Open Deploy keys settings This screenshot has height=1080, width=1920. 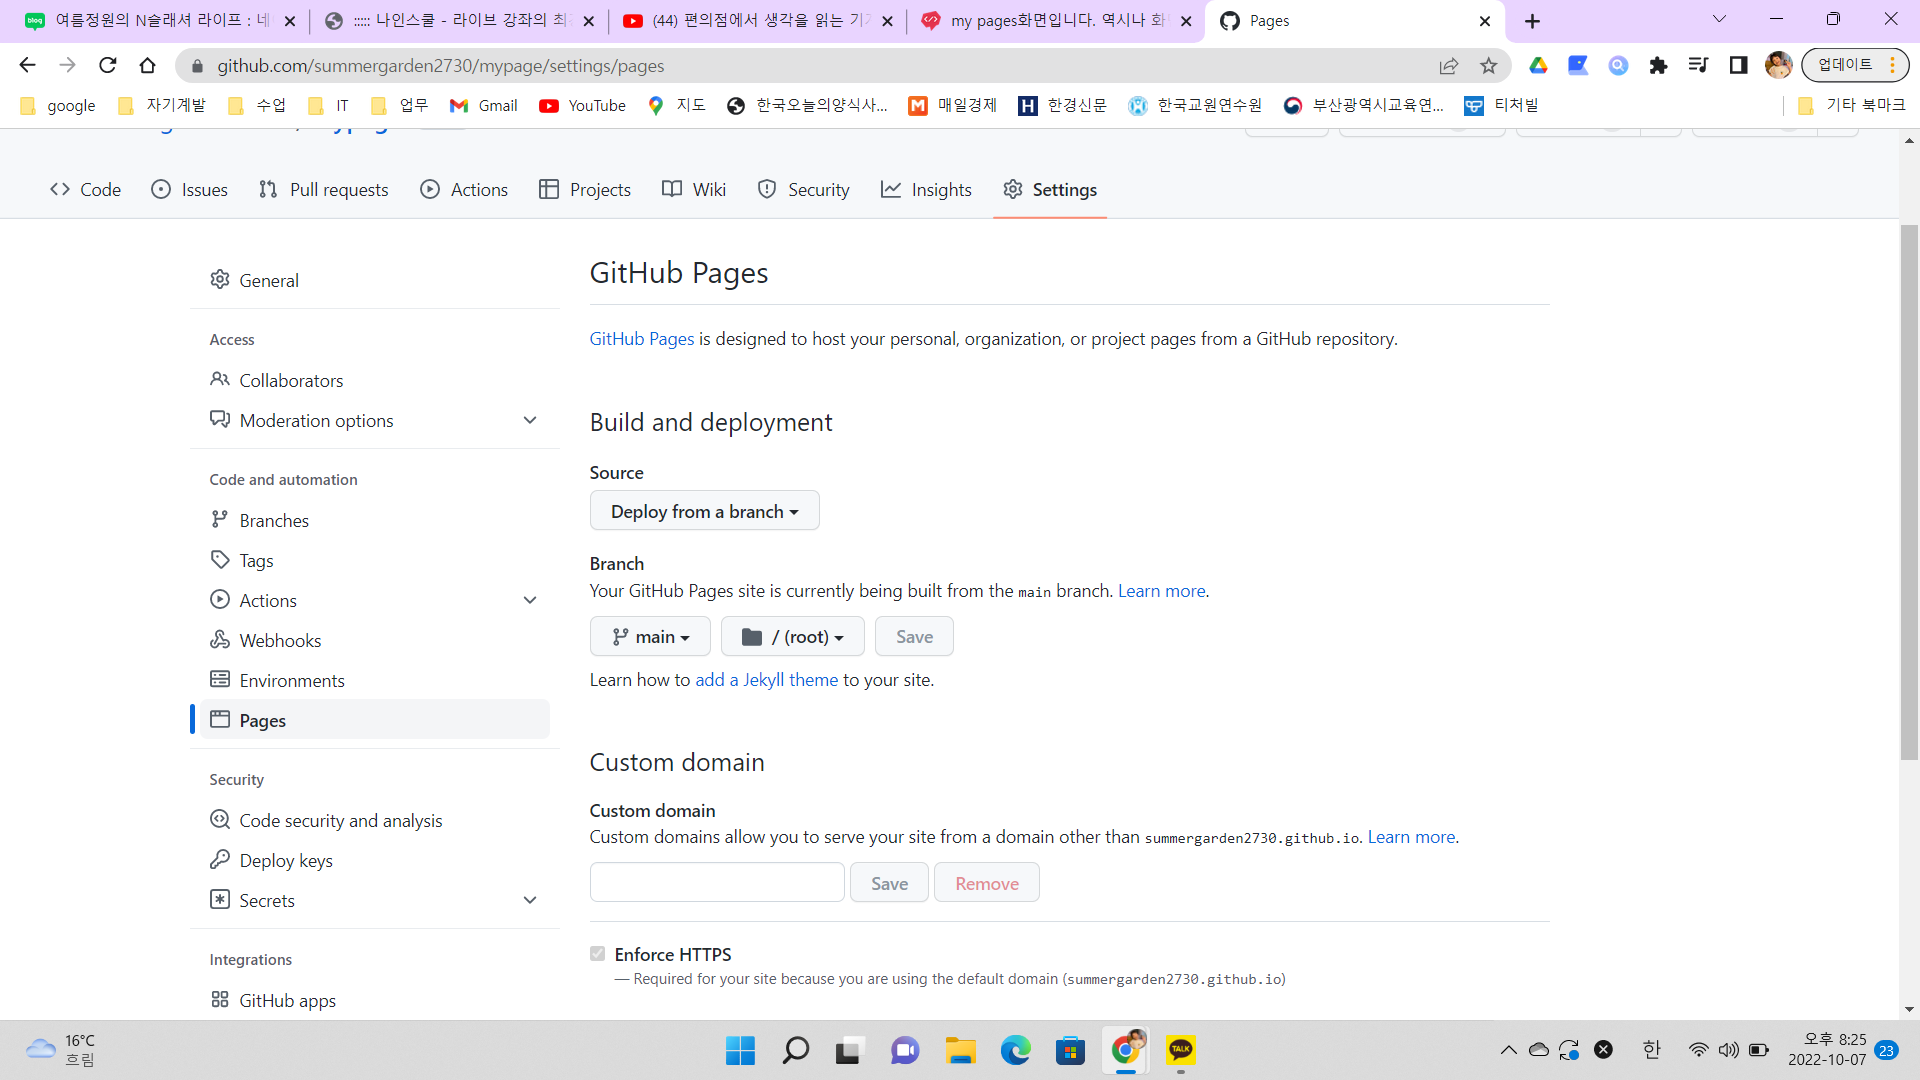[x=375, y=860]
